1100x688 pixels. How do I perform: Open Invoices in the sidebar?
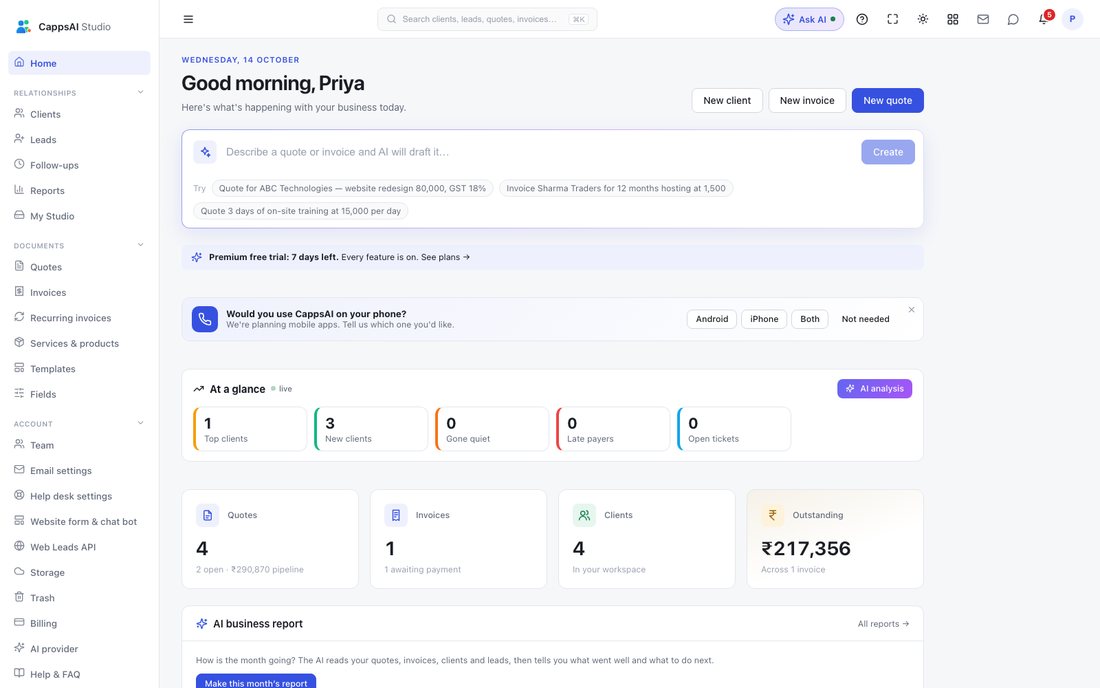point(79,292)
